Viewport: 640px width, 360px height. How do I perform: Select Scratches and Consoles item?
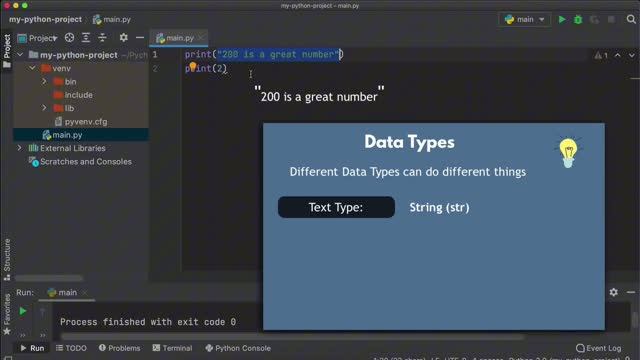click(86, 161)
